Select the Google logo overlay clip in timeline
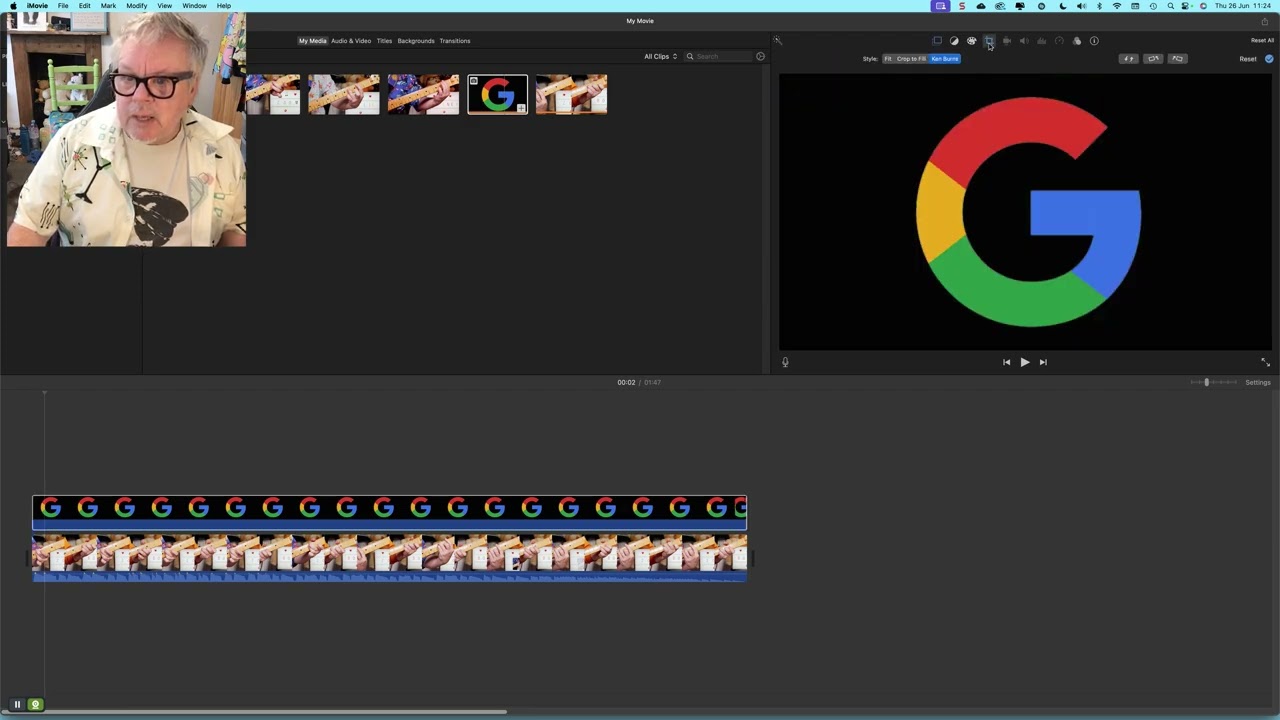 [389, 512]
